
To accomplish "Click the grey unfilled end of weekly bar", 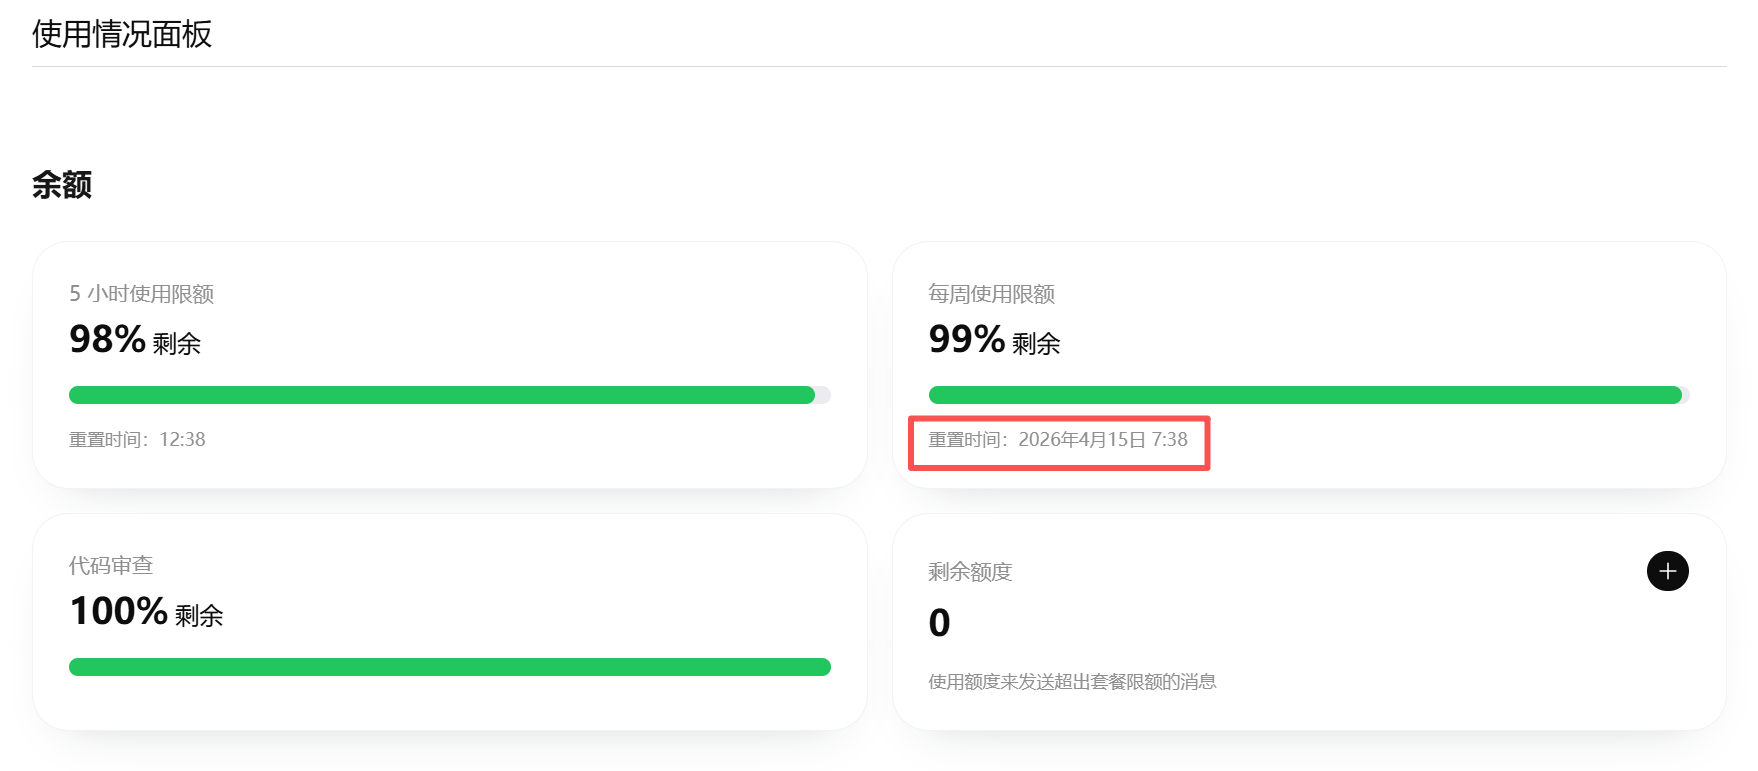I will point(1685,395).
